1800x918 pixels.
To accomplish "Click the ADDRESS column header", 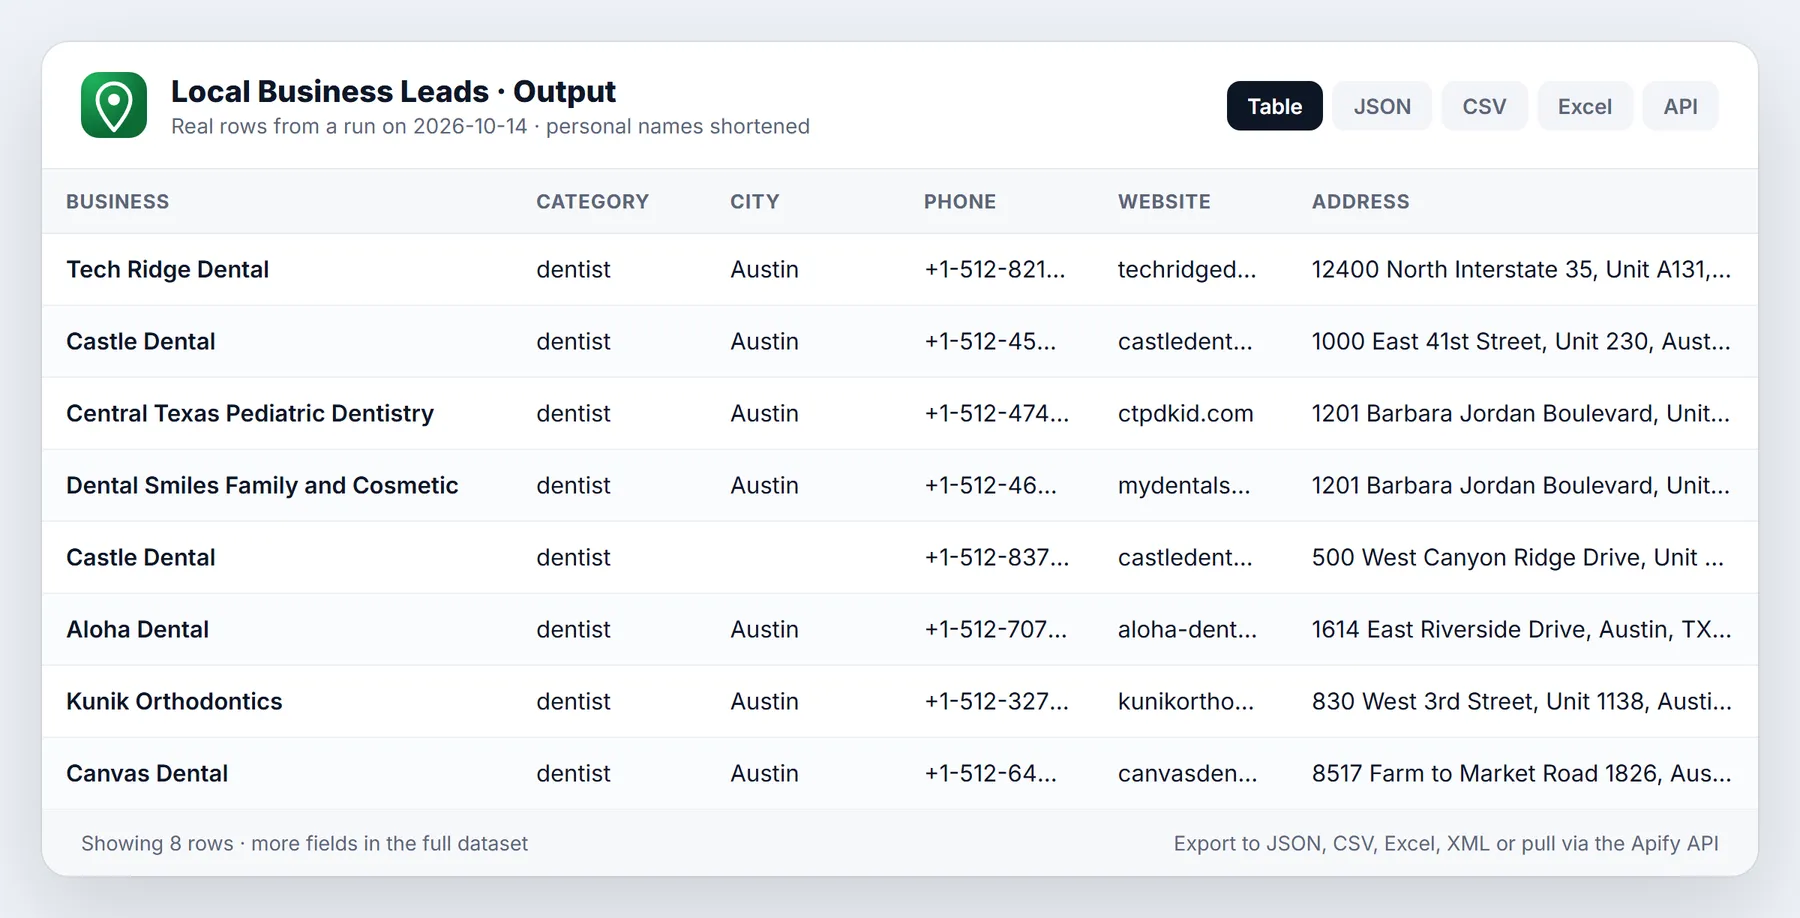I will [1361, 202].
